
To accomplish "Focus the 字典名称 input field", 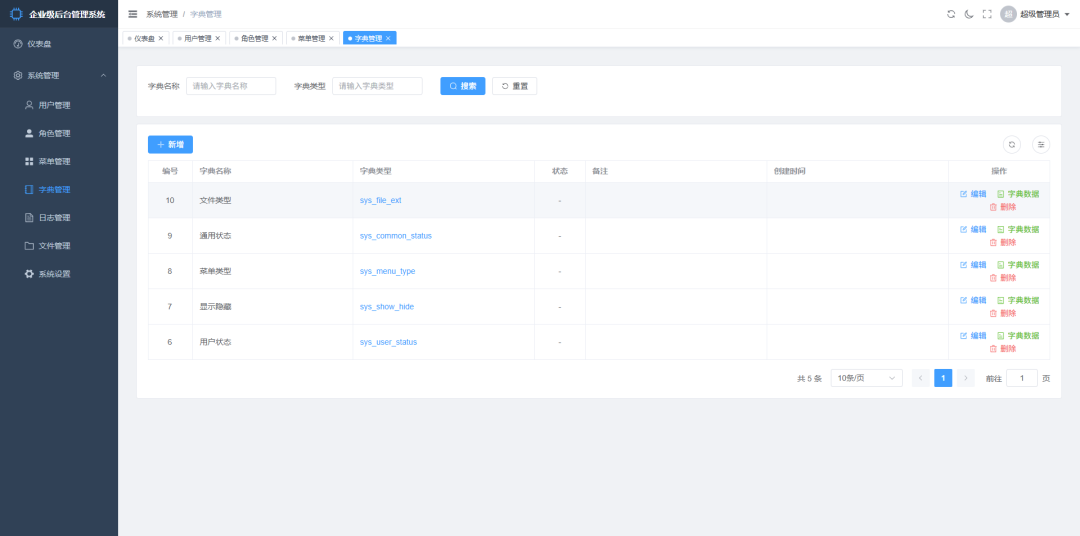I will pos(231,86).
